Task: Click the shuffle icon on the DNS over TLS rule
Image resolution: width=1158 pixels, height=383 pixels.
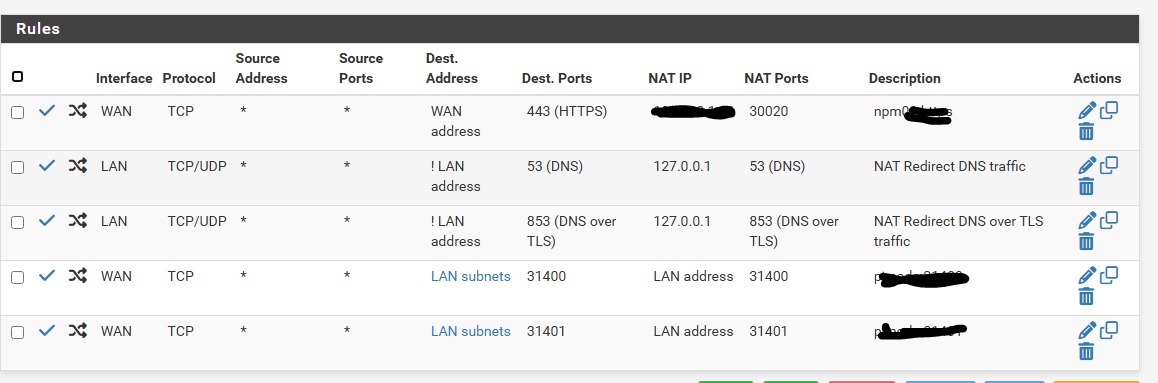Action: coord(78,221)
